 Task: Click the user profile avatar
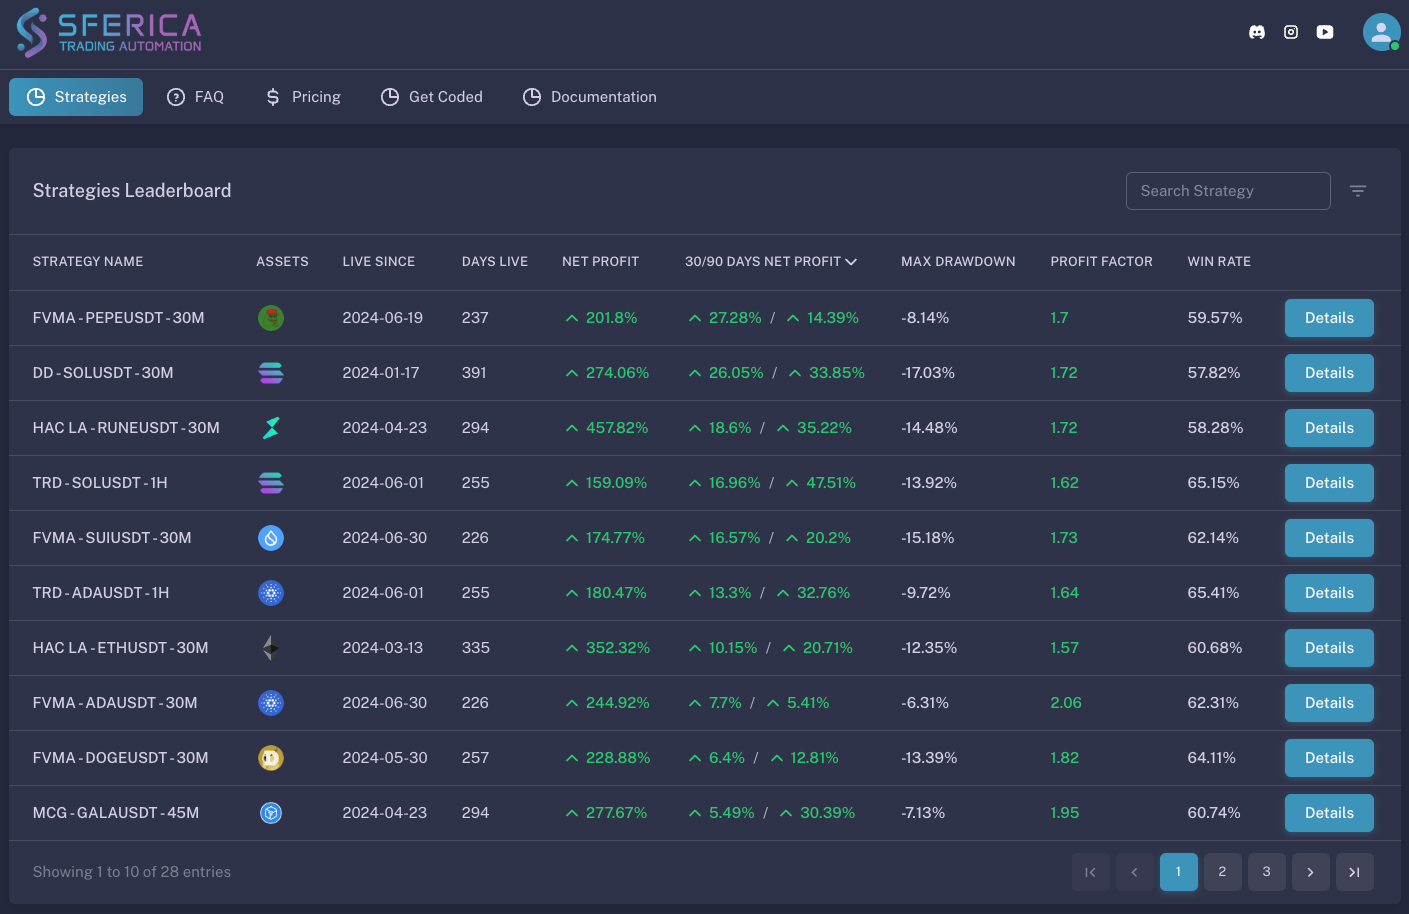pos(1381,32)
